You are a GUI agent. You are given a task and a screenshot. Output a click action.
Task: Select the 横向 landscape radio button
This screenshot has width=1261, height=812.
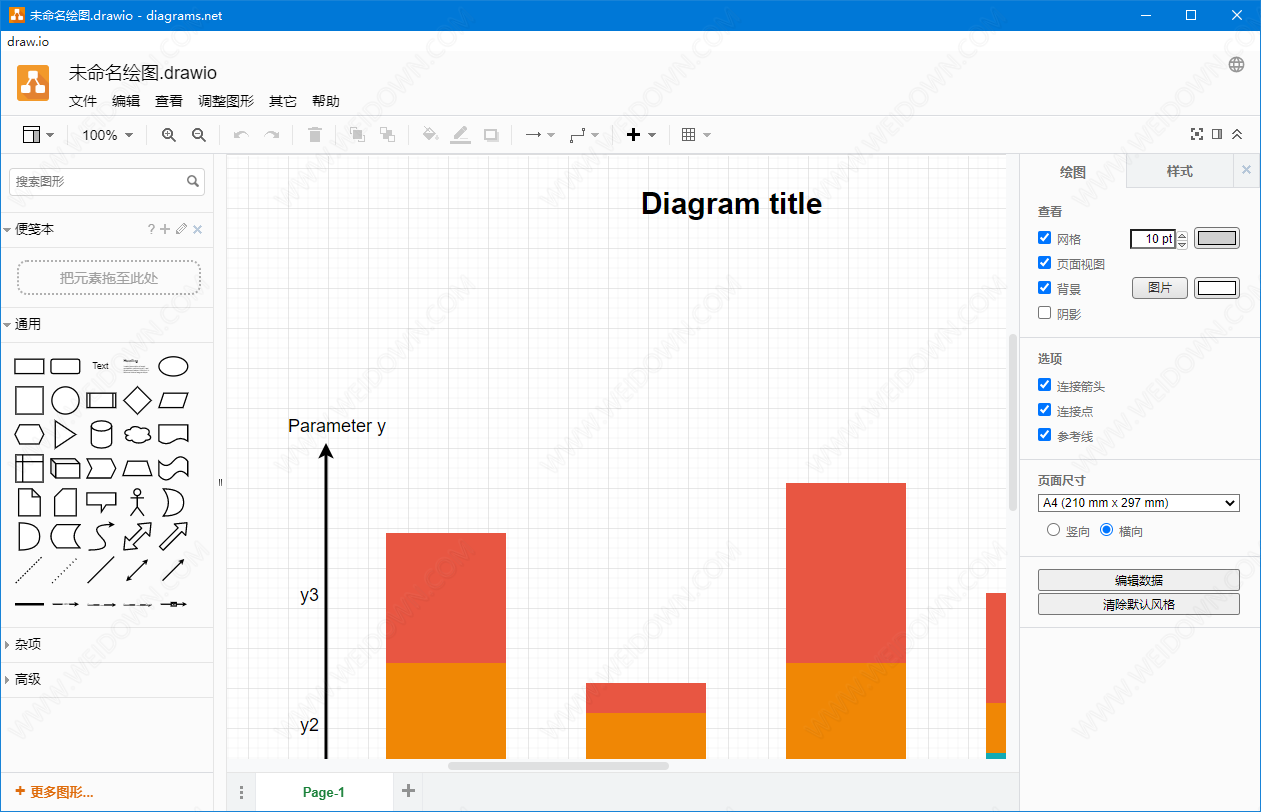pyautogui.click(x=1107, y=530)
